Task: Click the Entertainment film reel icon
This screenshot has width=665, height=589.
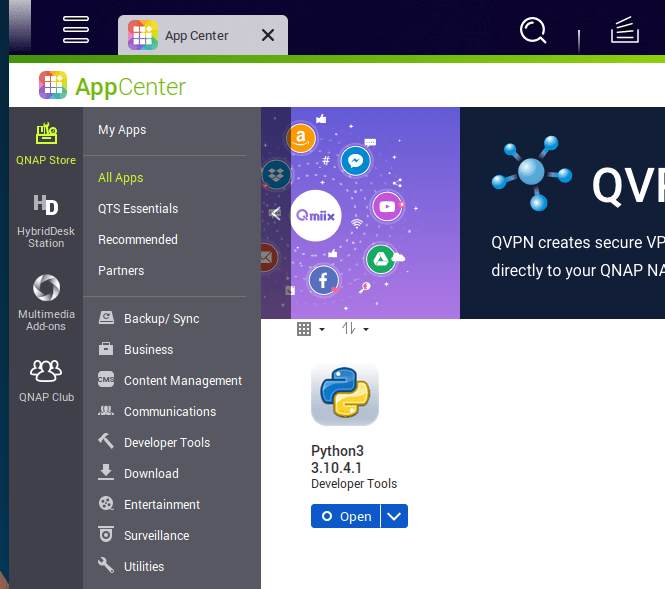Action: point(106,503)
